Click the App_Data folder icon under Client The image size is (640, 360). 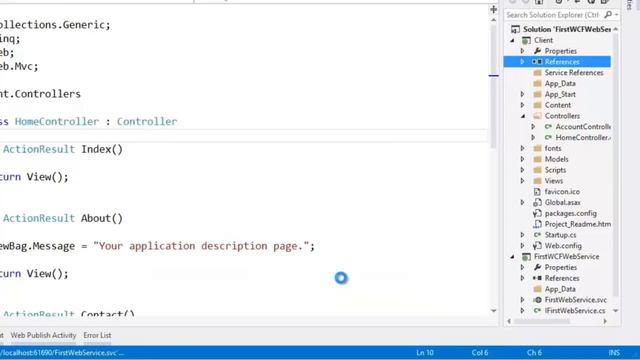tap(537, 83)
